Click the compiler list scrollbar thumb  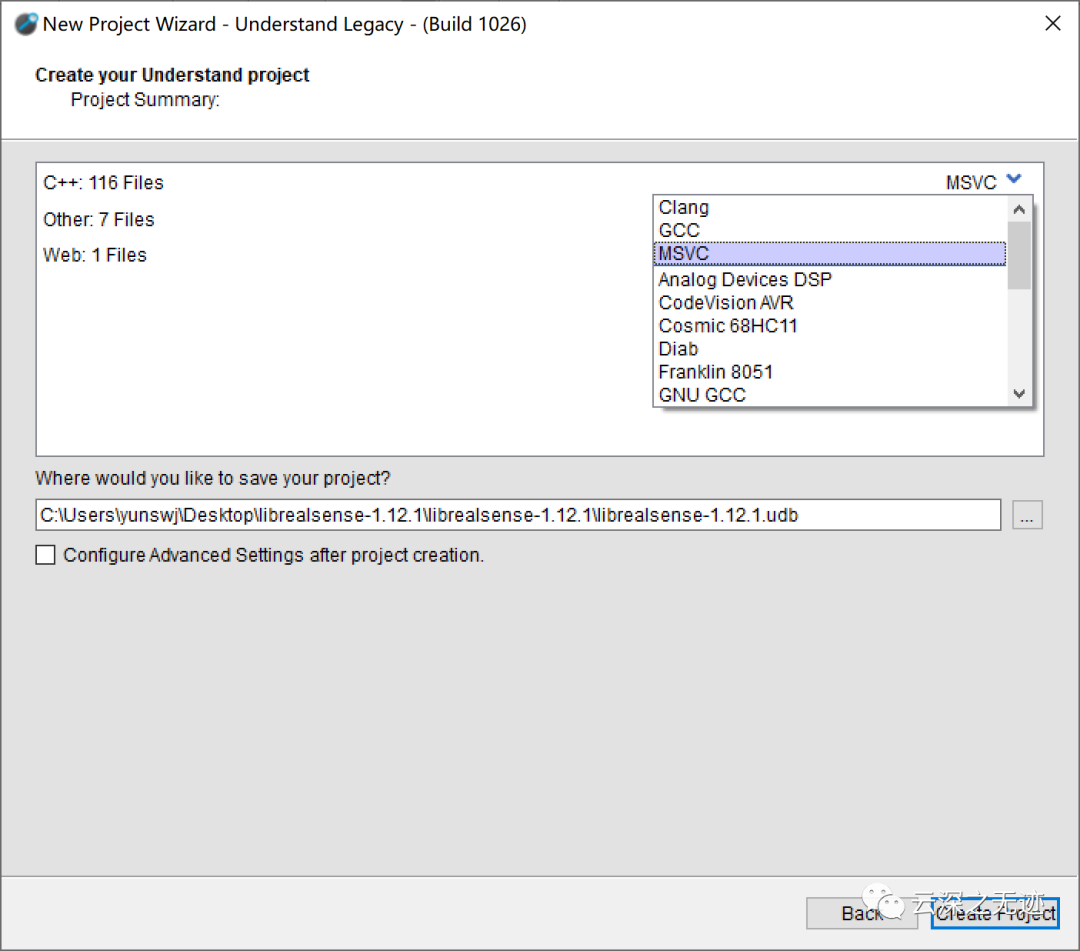(1019, 255)
